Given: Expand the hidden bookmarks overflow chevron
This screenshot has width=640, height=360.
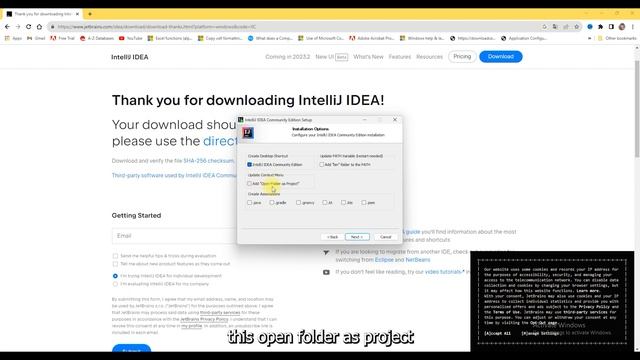Looking at the screenshot, I should coord(589,38).
